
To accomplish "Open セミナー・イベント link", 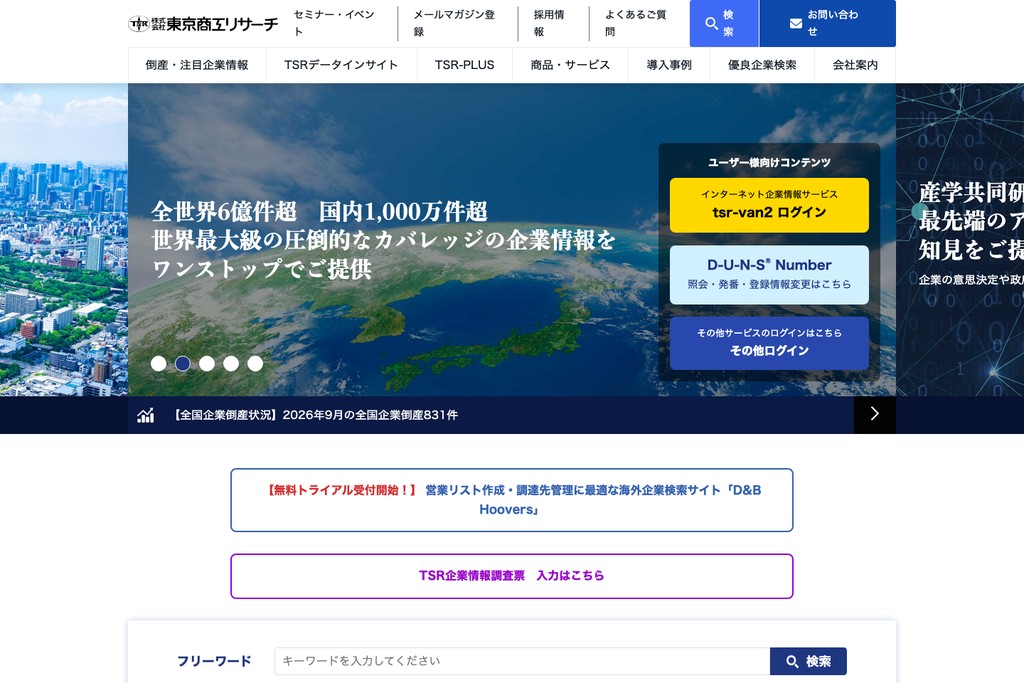I will 334,23.
